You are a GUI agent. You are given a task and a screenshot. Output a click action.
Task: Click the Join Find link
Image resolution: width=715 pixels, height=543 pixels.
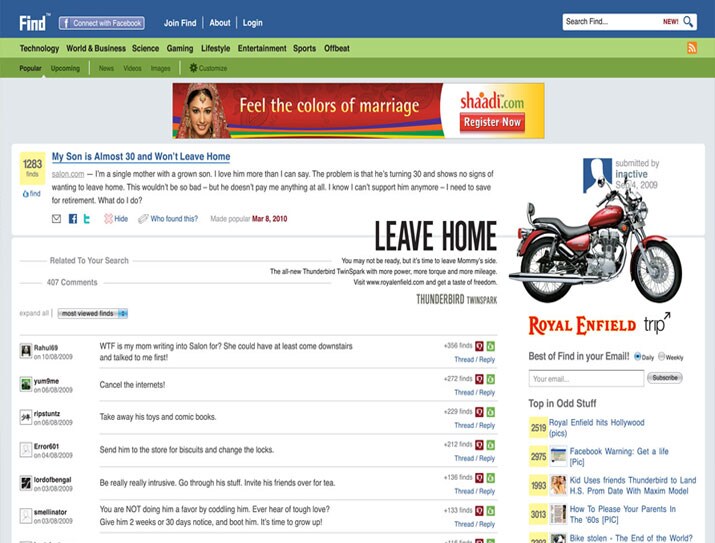(x=180, y=23)
